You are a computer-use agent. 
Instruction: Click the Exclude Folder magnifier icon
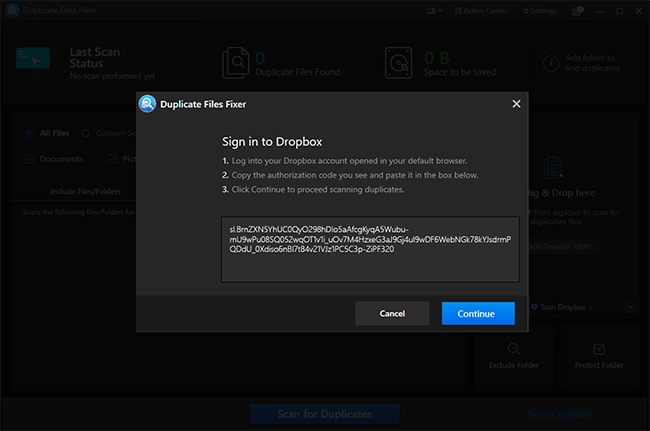tap(514, 349)
